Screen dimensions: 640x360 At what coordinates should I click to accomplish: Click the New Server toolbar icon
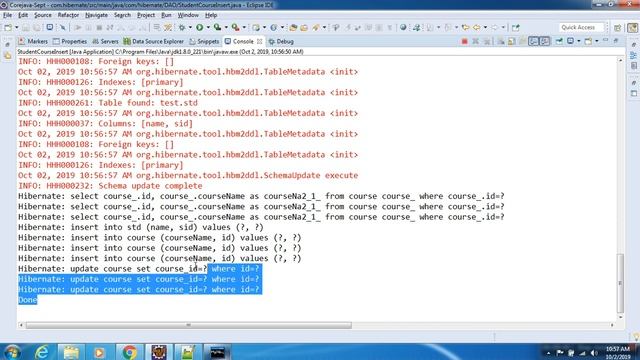click(x=256, y=27)
